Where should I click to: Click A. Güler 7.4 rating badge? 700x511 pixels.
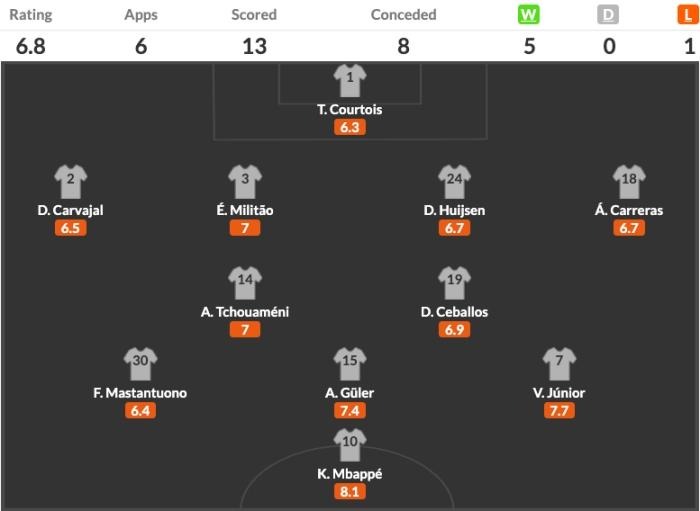[x=350, y=412]
